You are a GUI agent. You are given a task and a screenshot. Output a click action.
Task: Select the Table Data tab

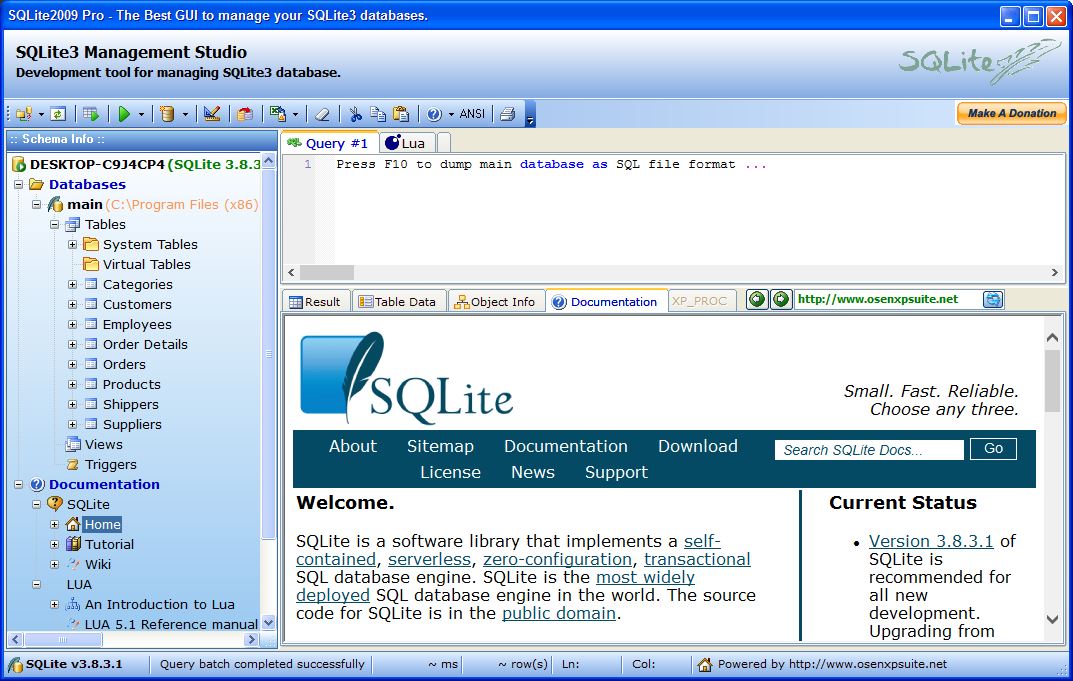click(x=399, y=301)
